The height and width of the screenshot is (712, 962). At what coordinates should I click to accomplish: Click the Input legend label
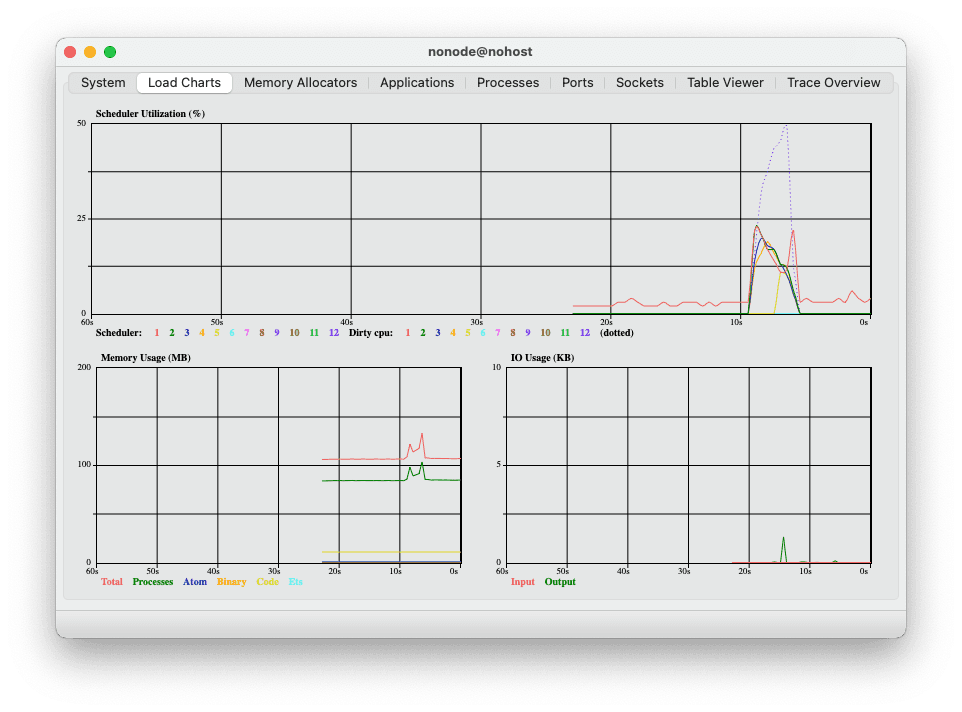(523, 581)
